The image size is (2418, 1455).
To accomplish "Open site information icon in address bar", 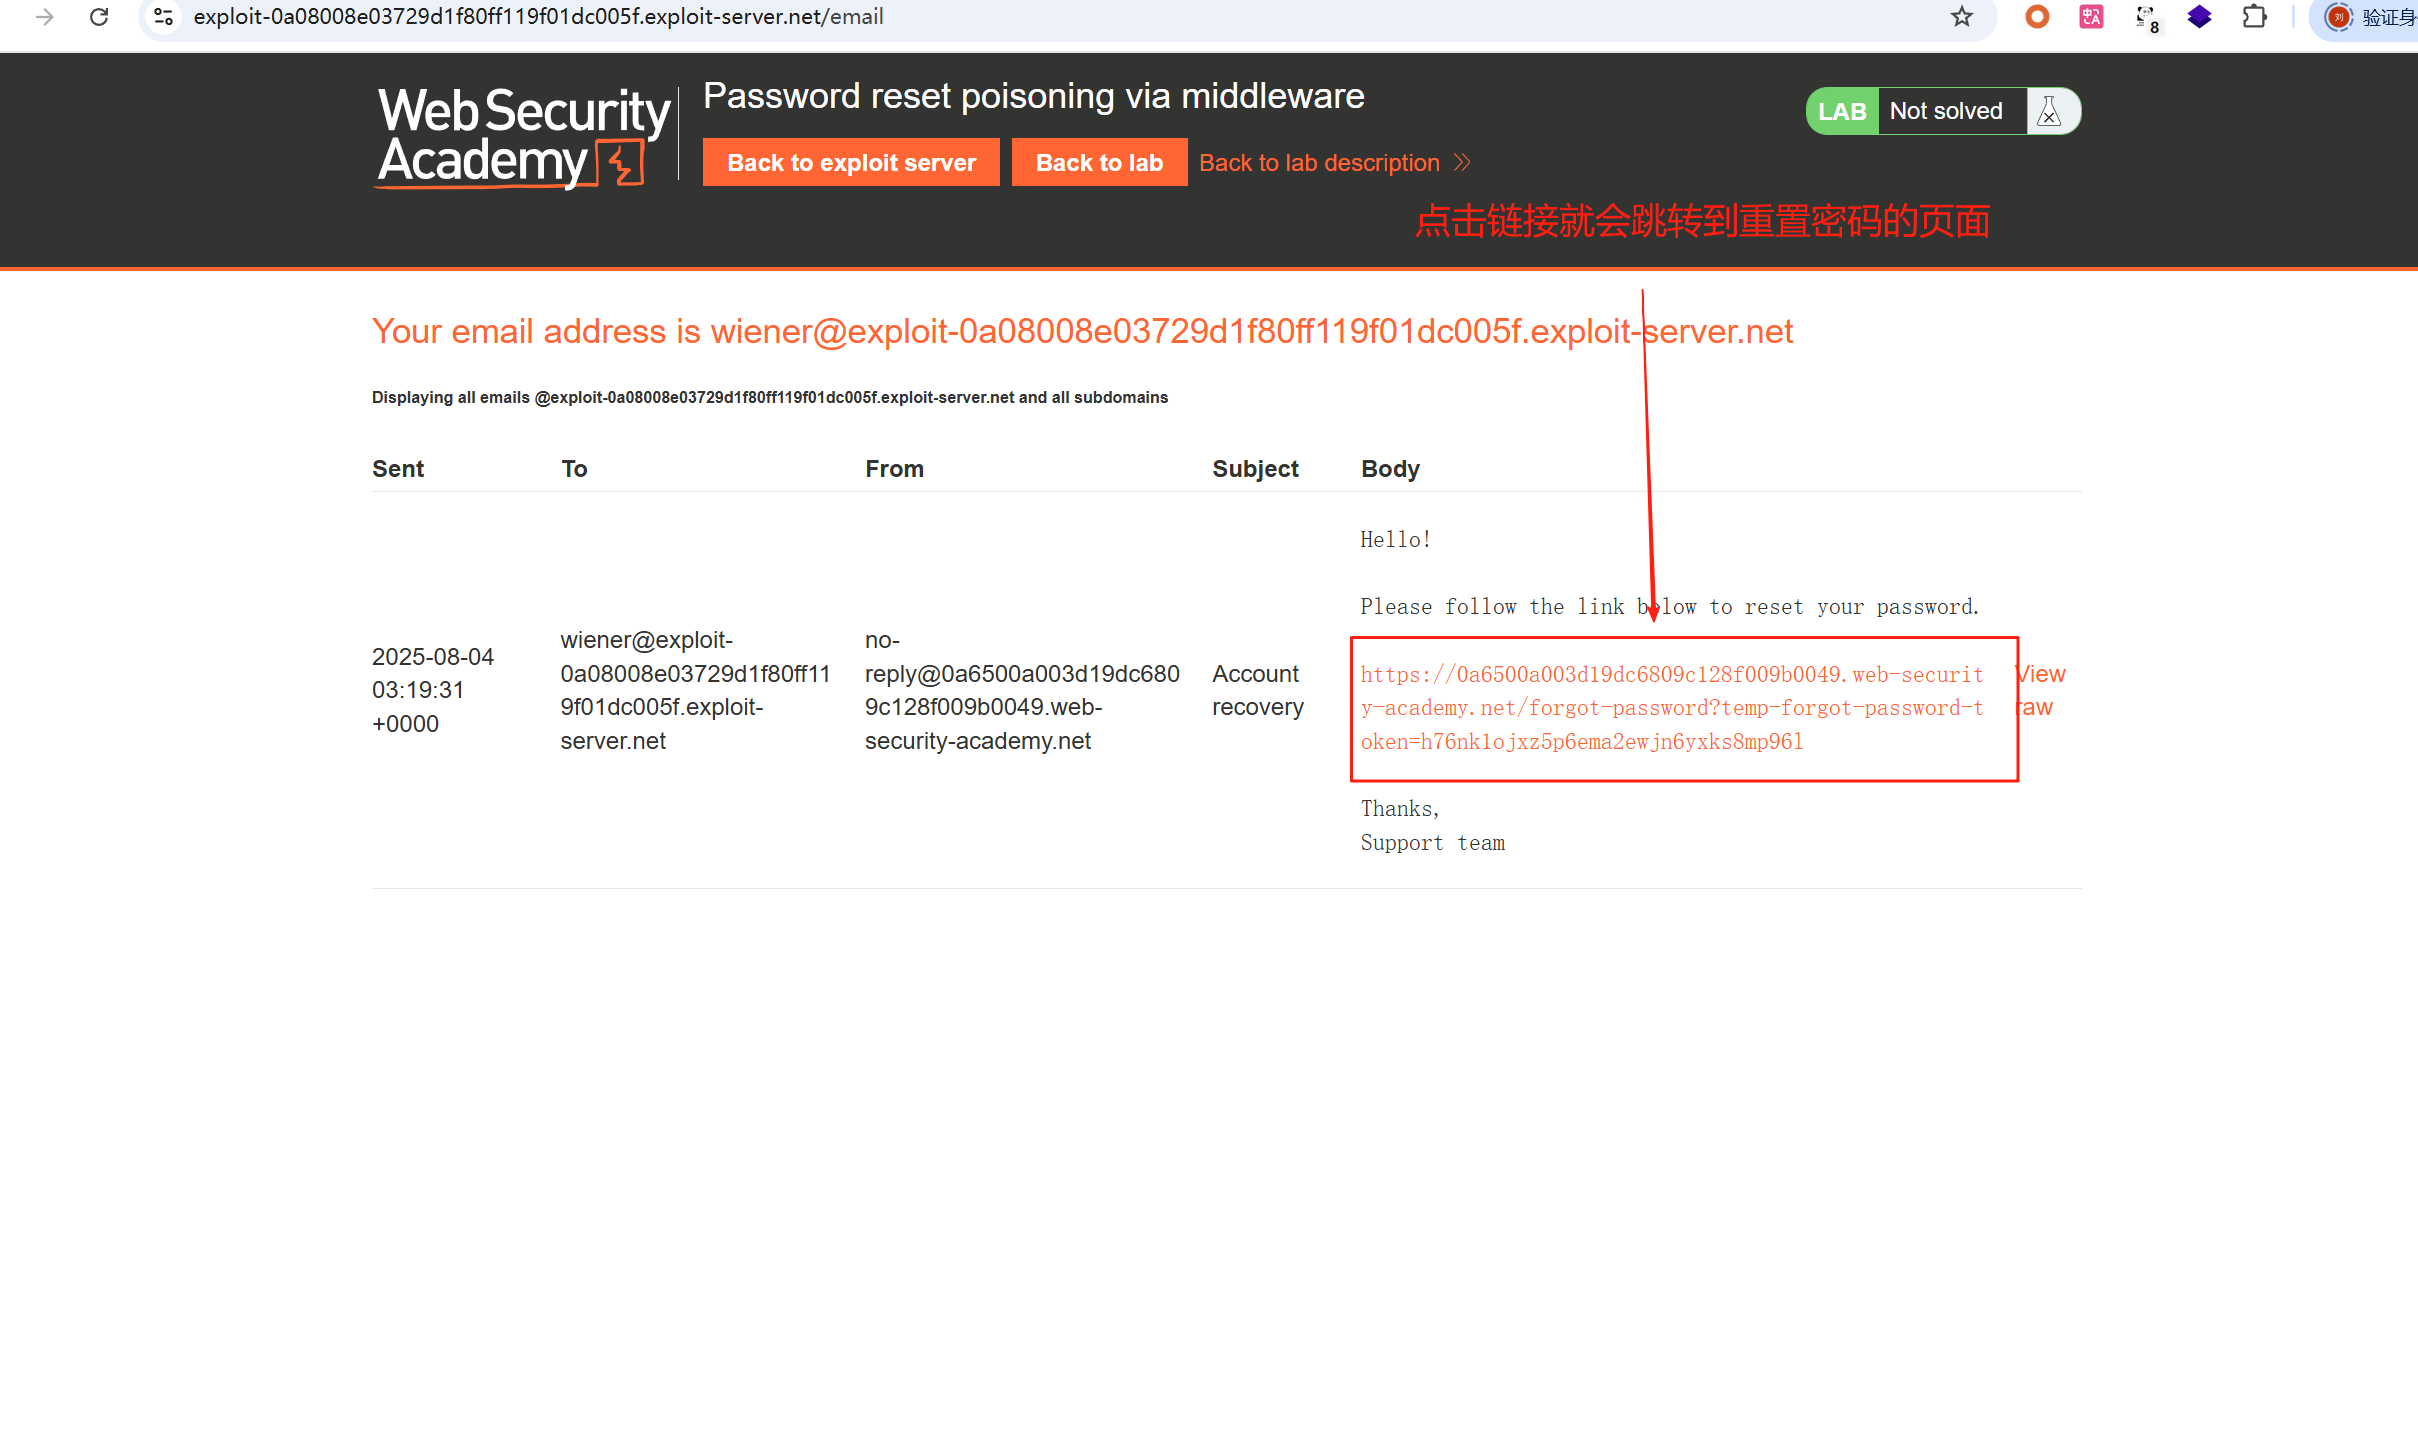I will pyautogui.click(x=164, y=17).
